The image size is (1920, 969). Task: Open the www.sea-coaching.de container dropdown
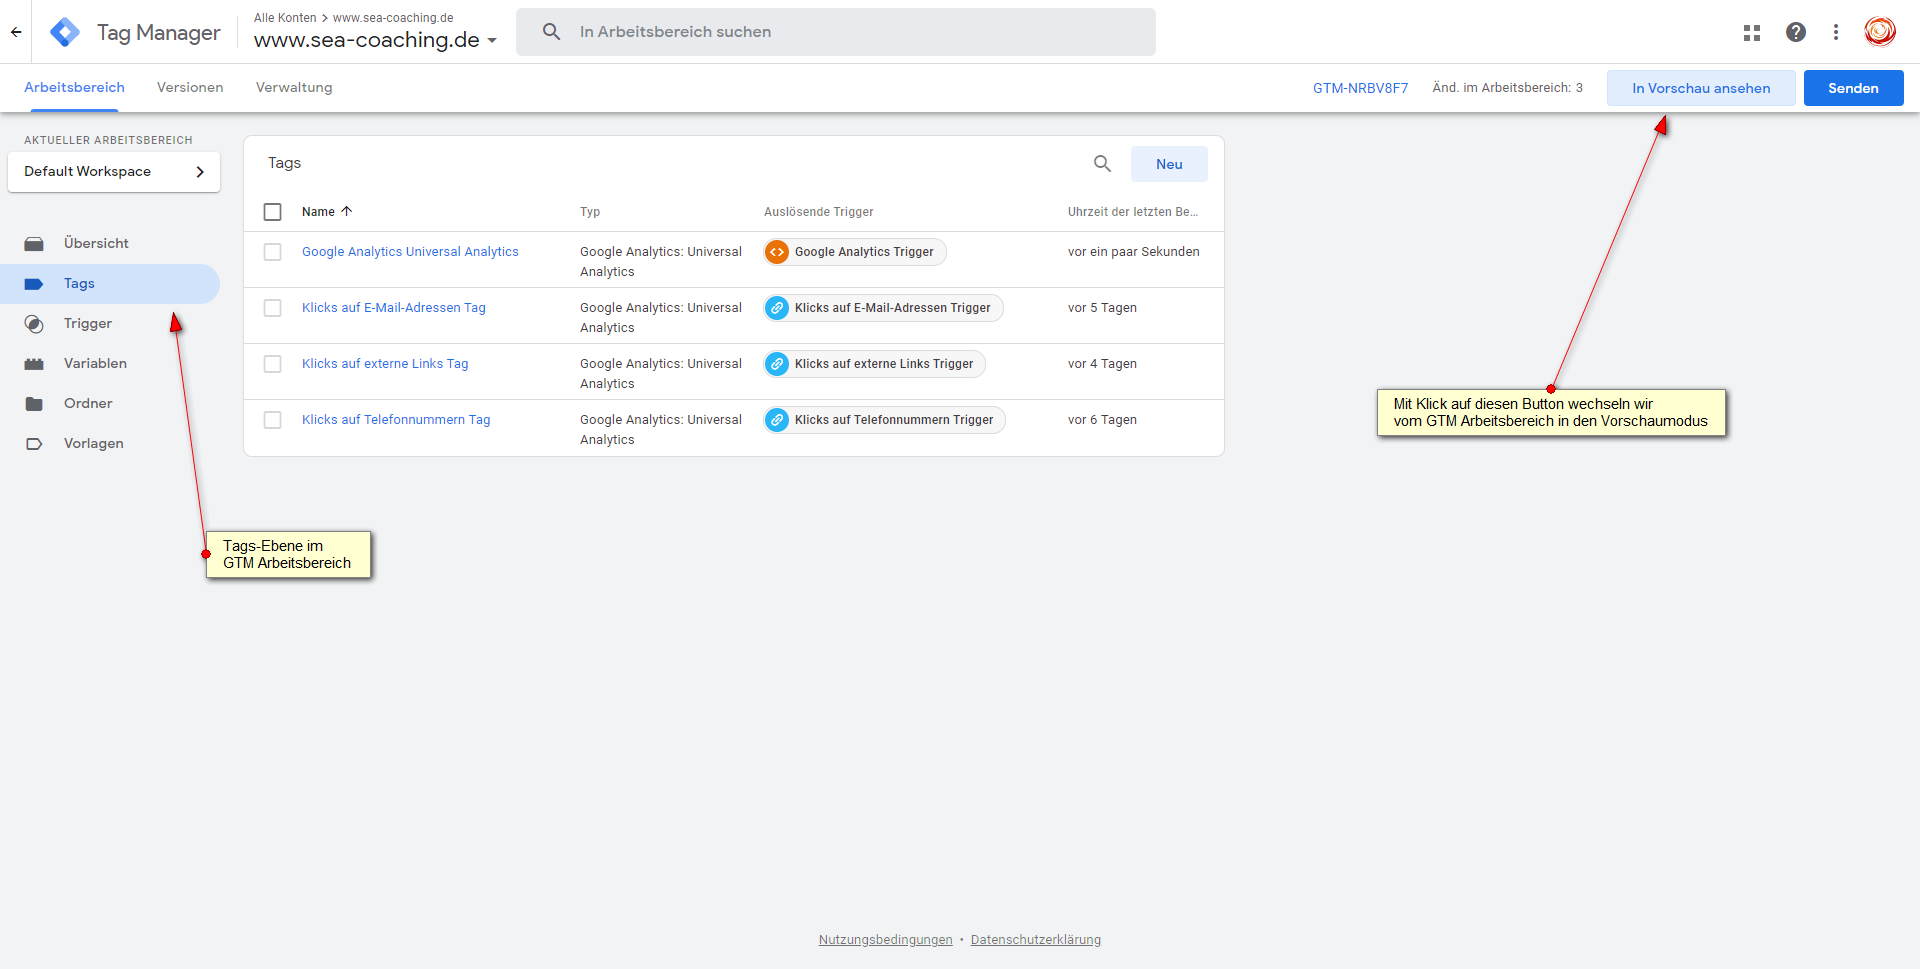click(375, 40)
